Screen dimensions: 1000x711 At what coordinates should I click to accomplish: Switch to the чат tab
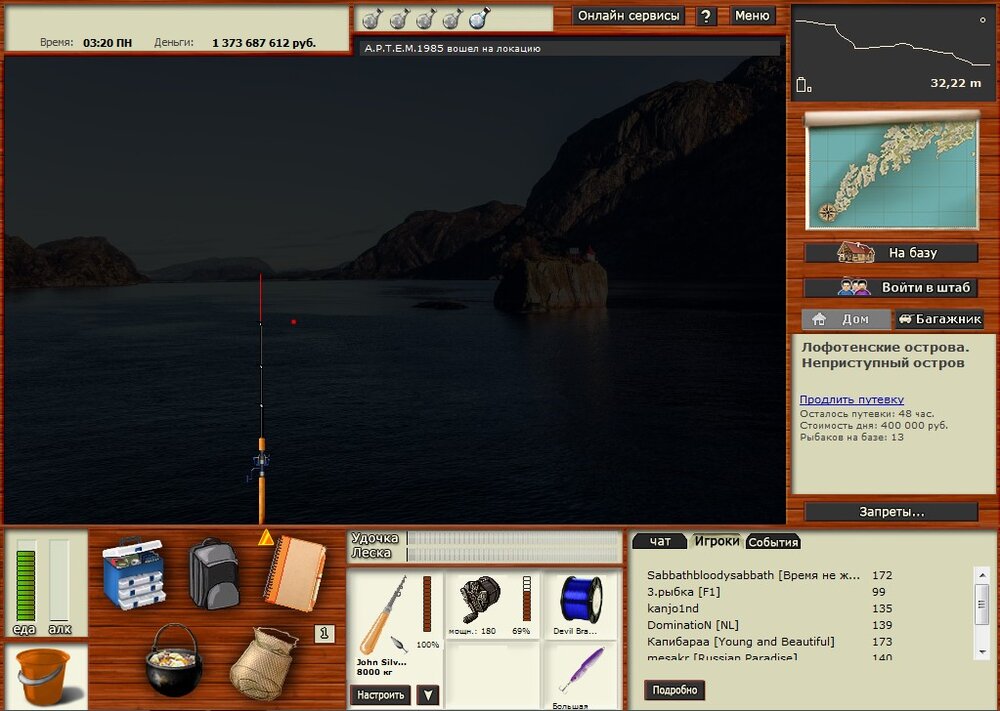659,541
